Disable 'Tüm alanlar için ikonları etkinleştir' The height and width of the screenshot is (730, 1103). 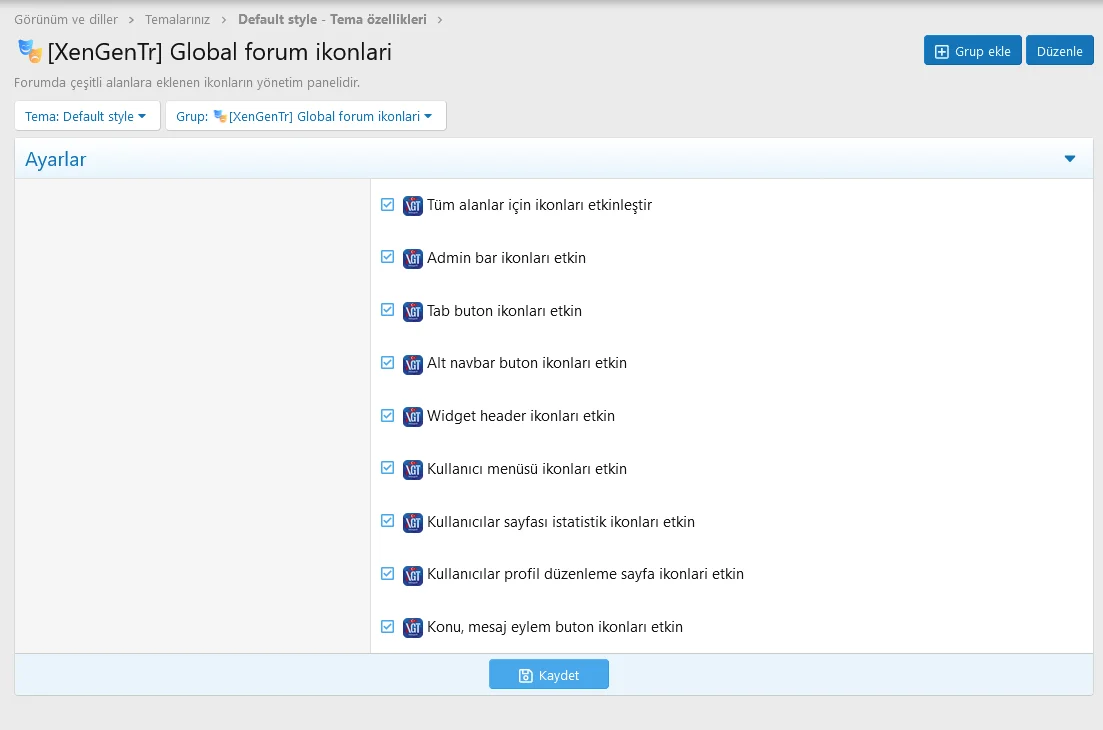pos(387,204)
